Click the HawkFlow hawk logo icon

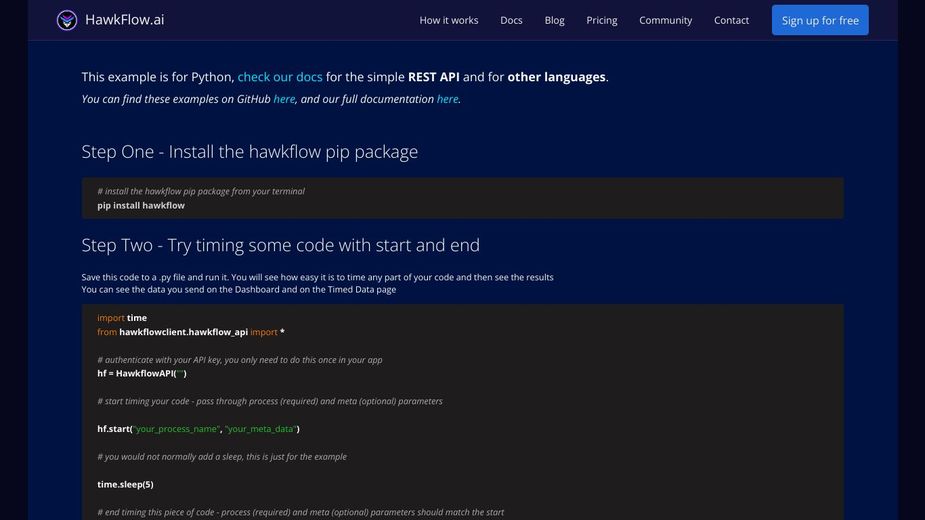[x=67, y=20]
